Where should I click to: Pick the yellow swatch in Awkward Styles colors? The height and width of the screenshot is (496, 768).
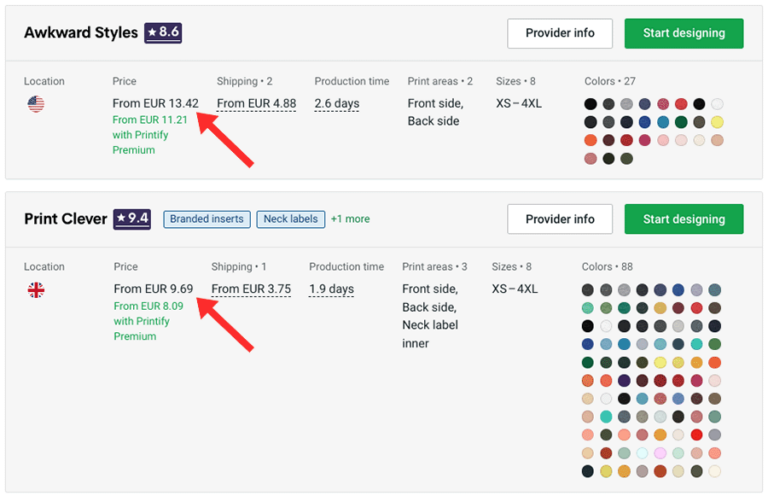[x=717, y=122]
